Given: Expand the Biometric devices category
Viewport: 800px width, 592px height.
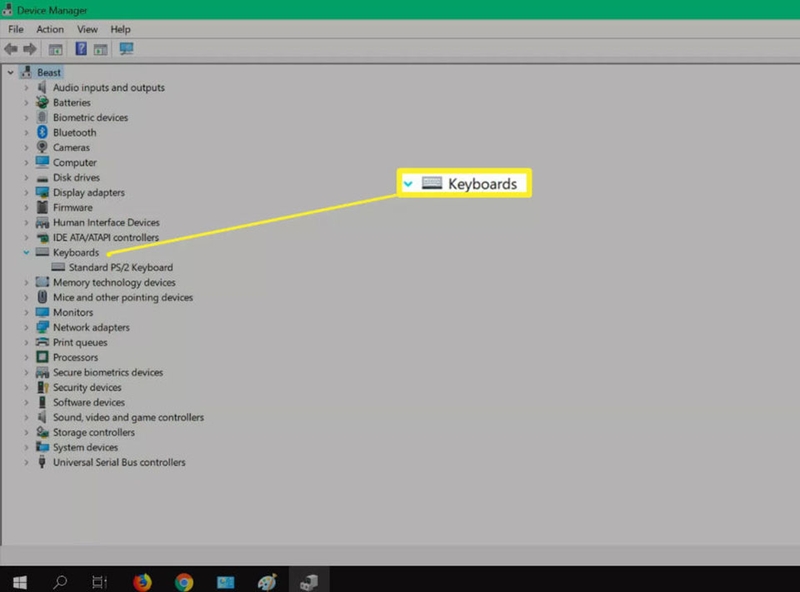Looking at the screenshot, I should pyautogui.click(x=26, y=117).
